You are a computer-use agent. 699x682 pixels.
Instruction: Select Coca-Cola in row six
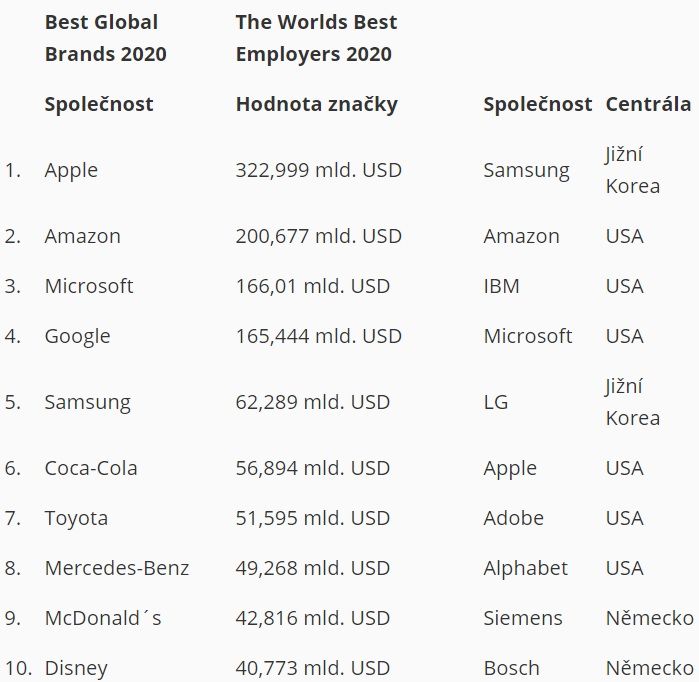91,468
